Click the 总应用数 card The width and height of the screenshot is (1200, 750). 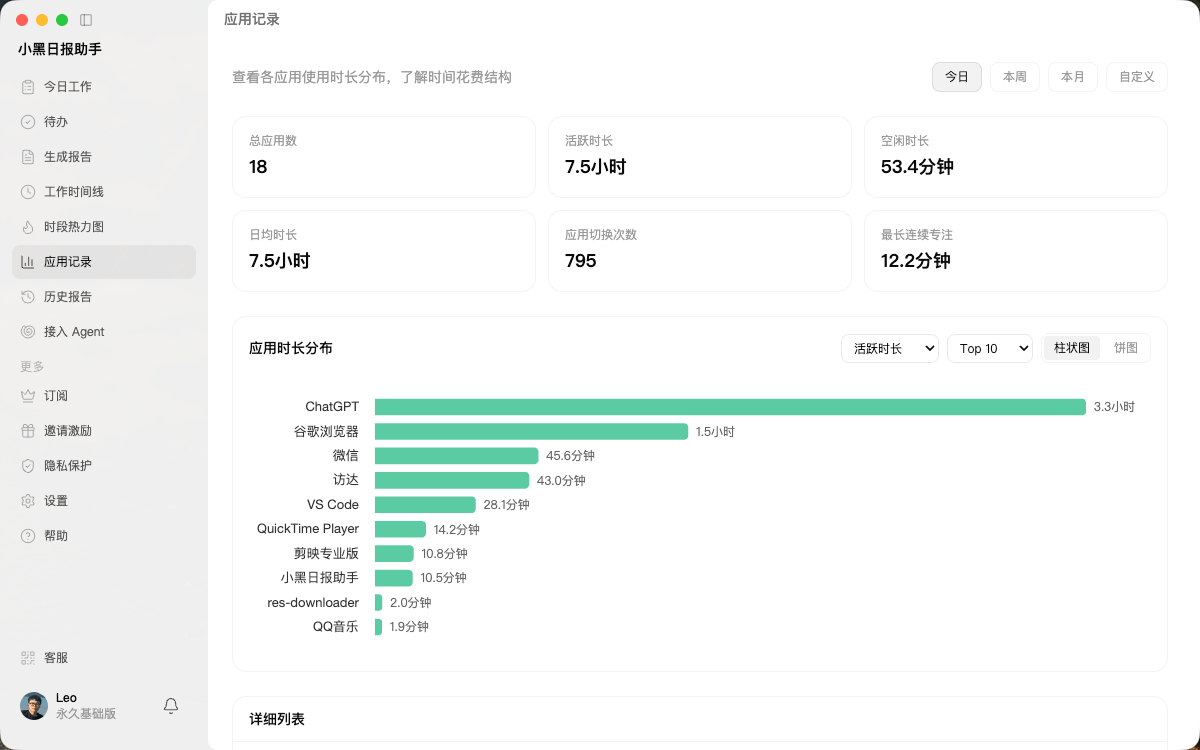pos(384,157)
